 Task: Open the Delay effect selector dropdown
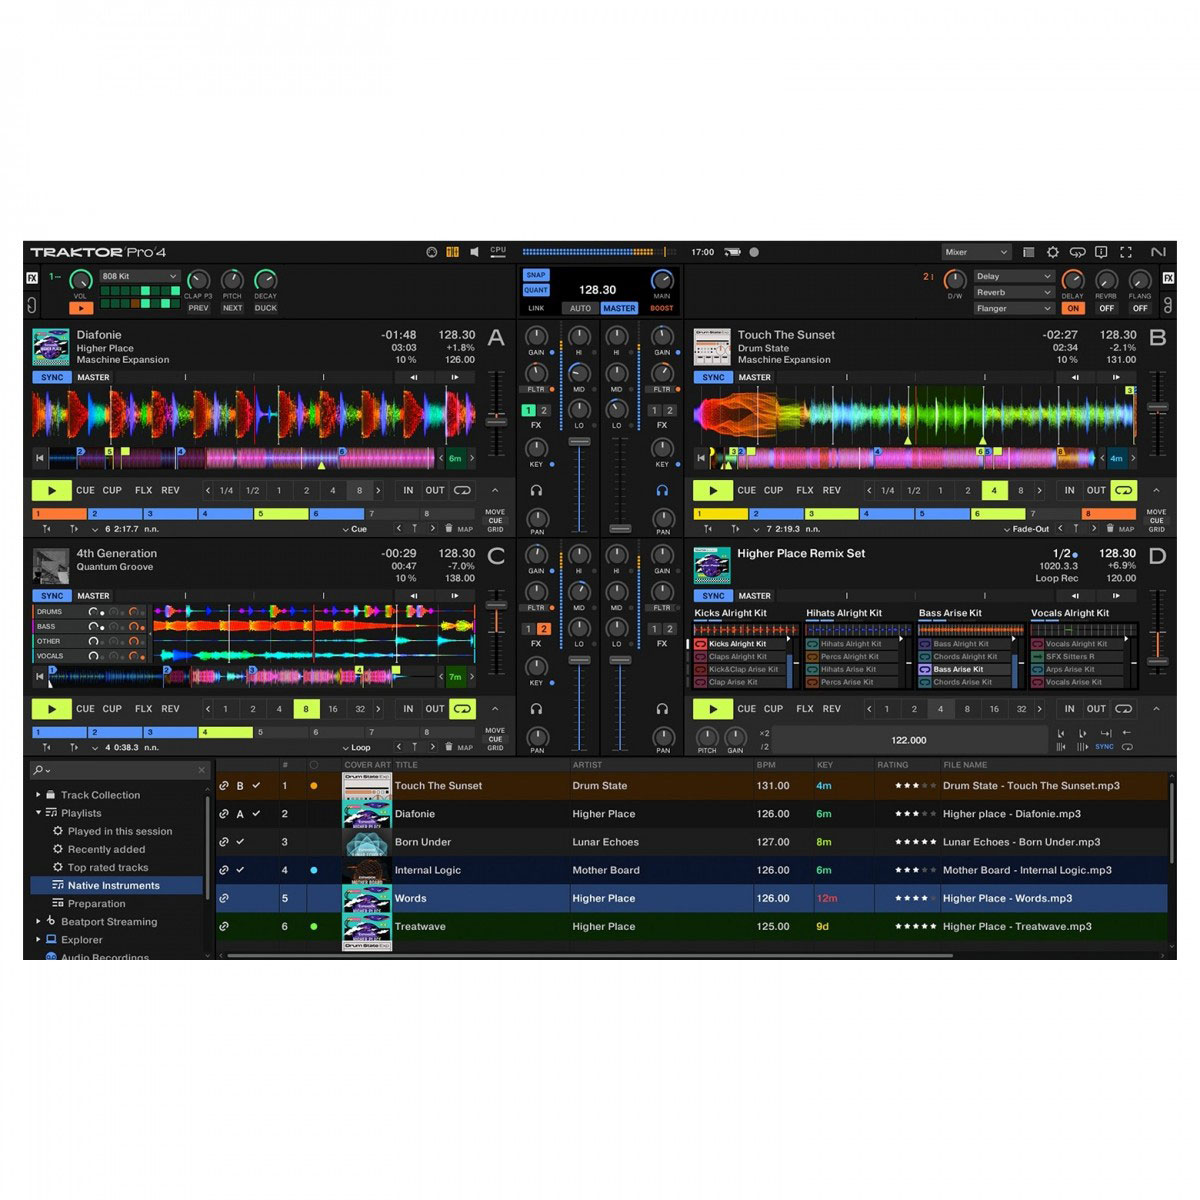pyautogui.click(x=1012, y=276)
